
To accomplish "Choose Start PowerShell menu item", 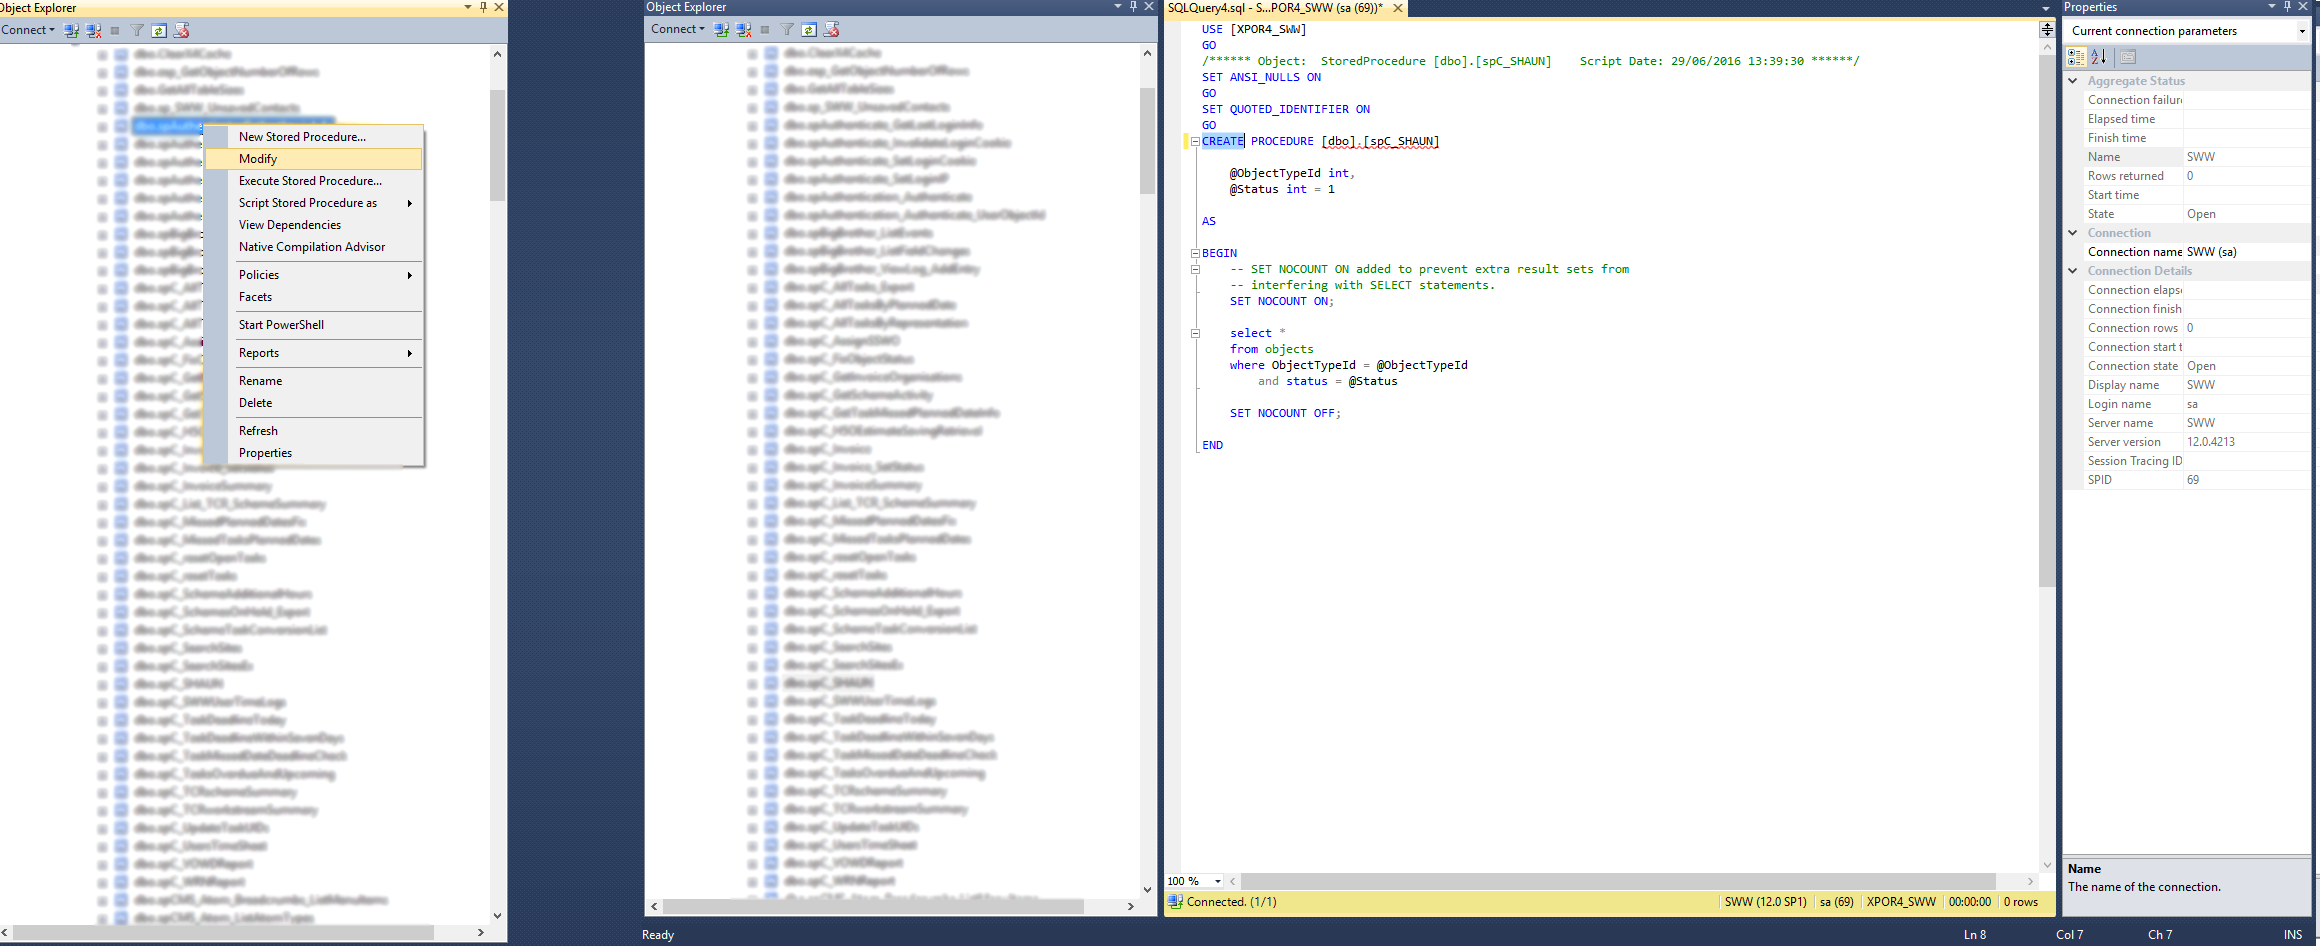I will pyautogui.click(x=313, y=325).
